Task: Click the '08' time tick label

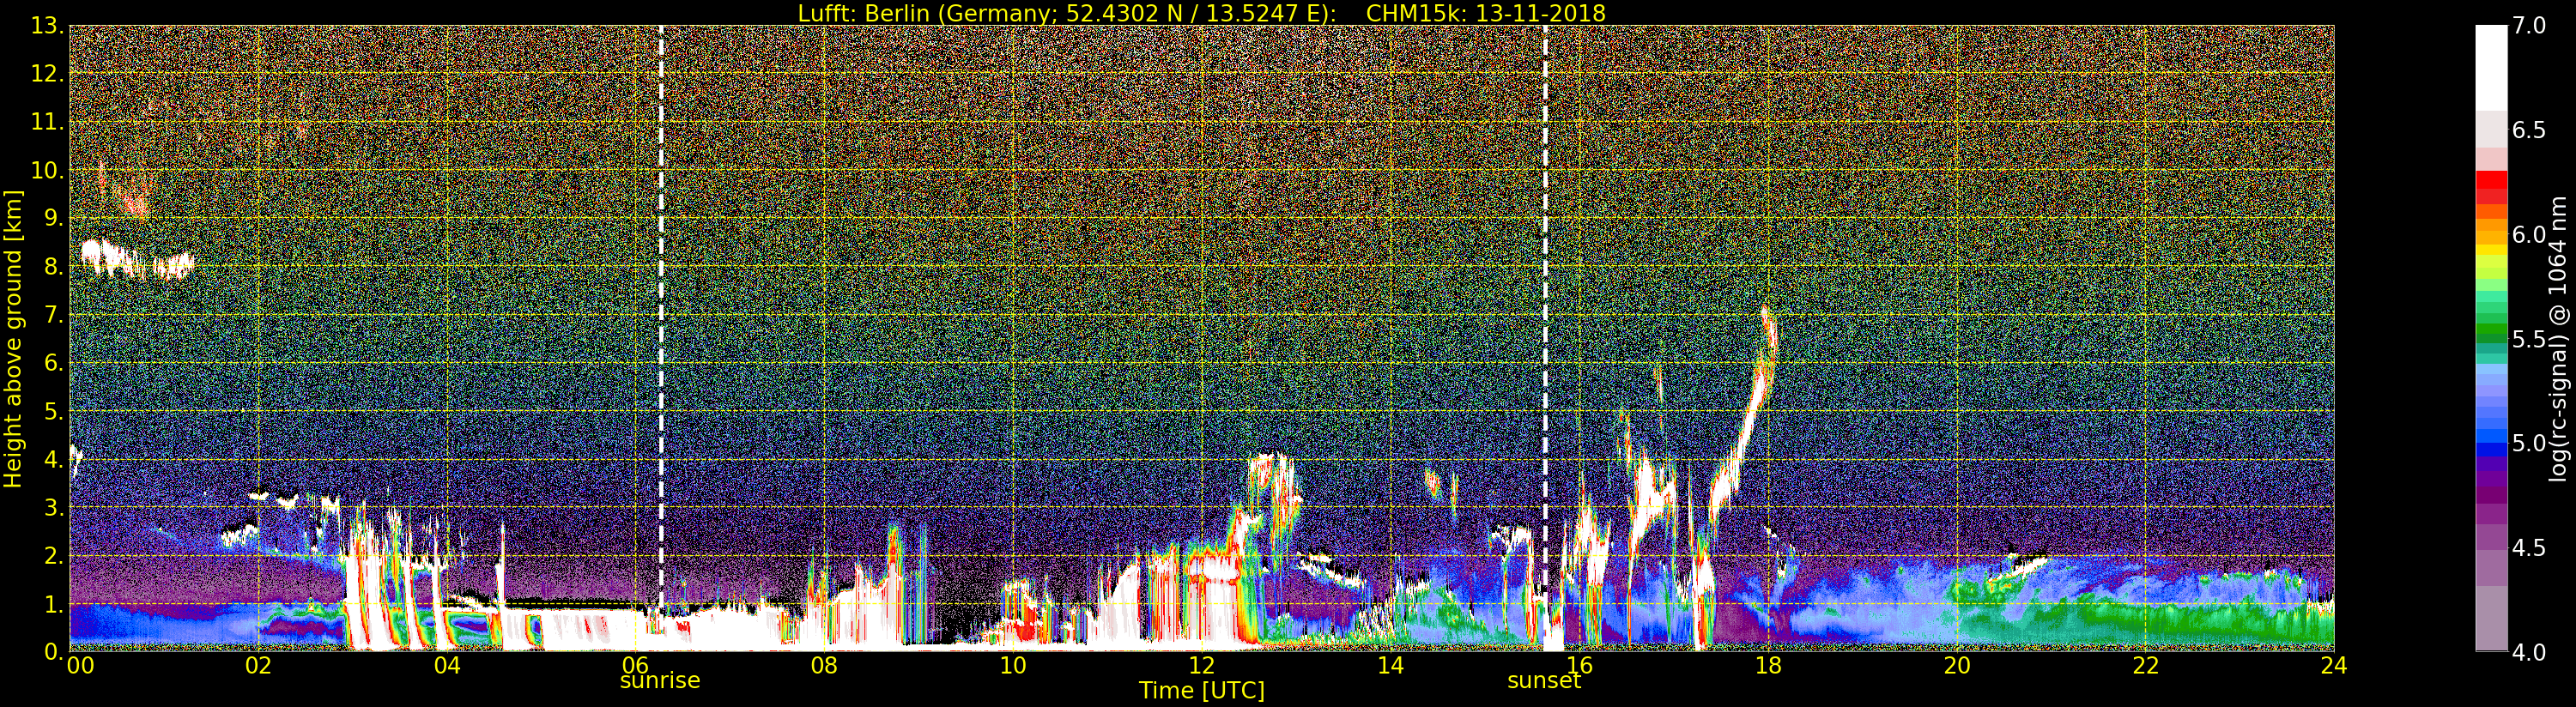Action: (824, 665)
